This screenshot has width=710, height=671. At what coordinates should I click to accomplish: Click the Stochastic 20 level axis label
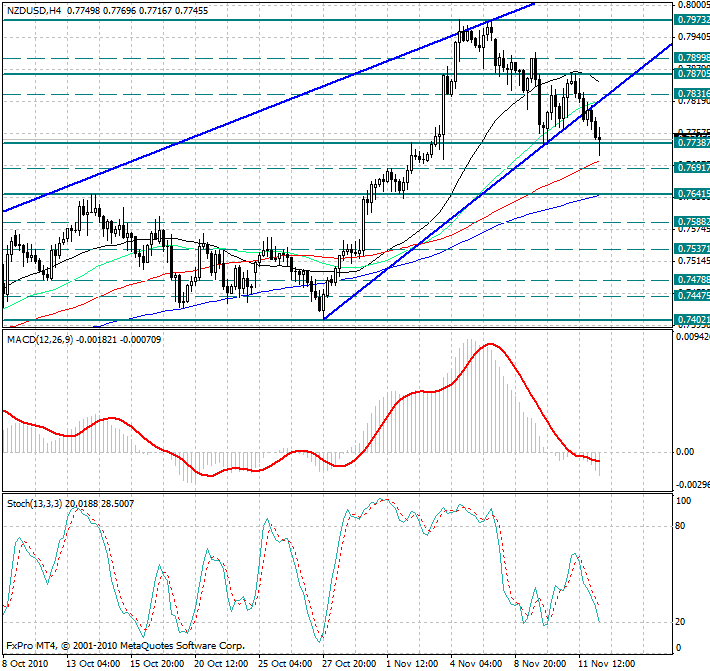[680, 622]
